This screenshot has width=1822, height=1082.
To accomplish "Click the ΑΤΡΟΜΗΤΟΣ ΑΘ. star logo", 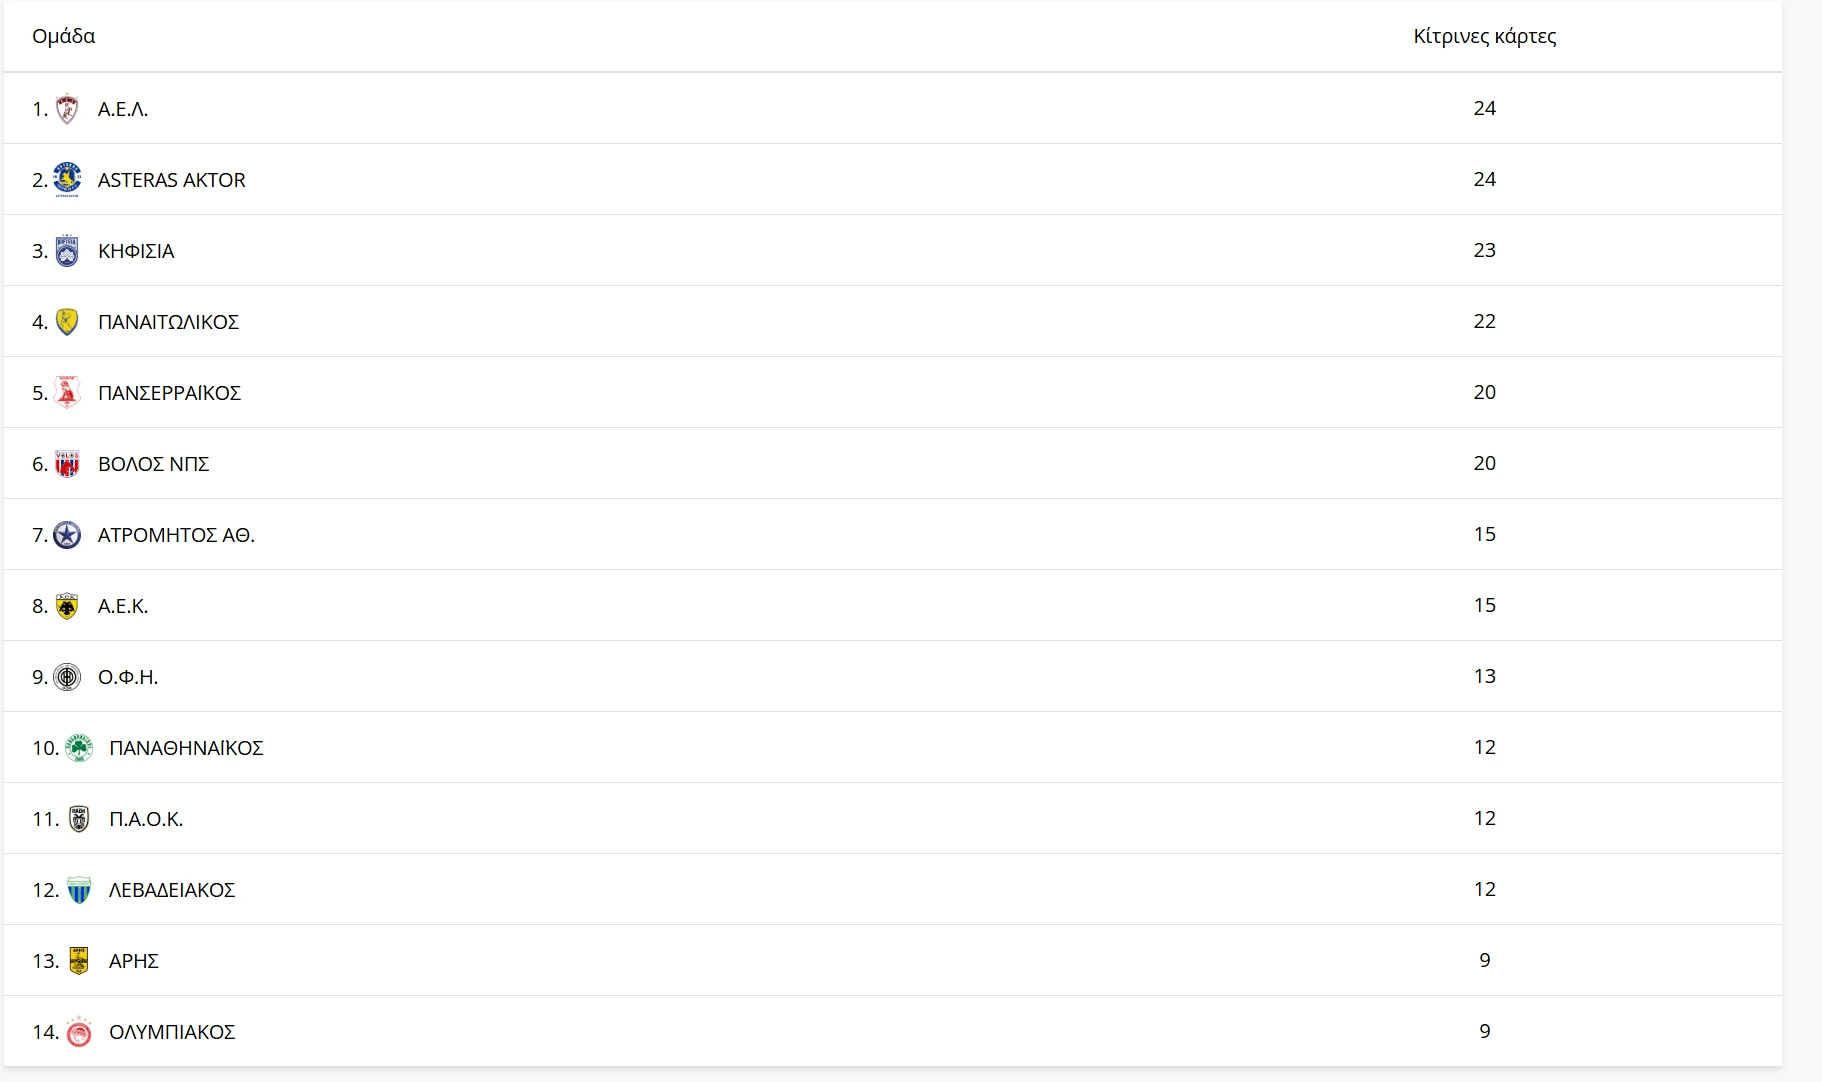I will pyautogui.click(x=67, y=535).
